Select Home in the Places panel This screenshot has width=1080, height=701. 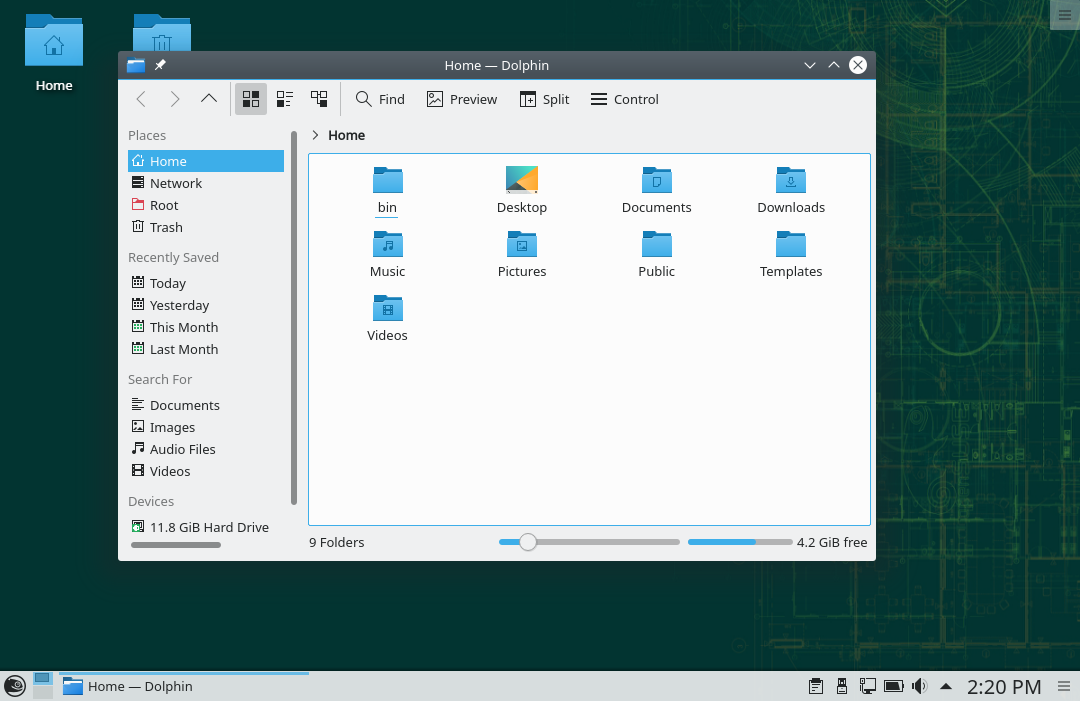point(206,161)
